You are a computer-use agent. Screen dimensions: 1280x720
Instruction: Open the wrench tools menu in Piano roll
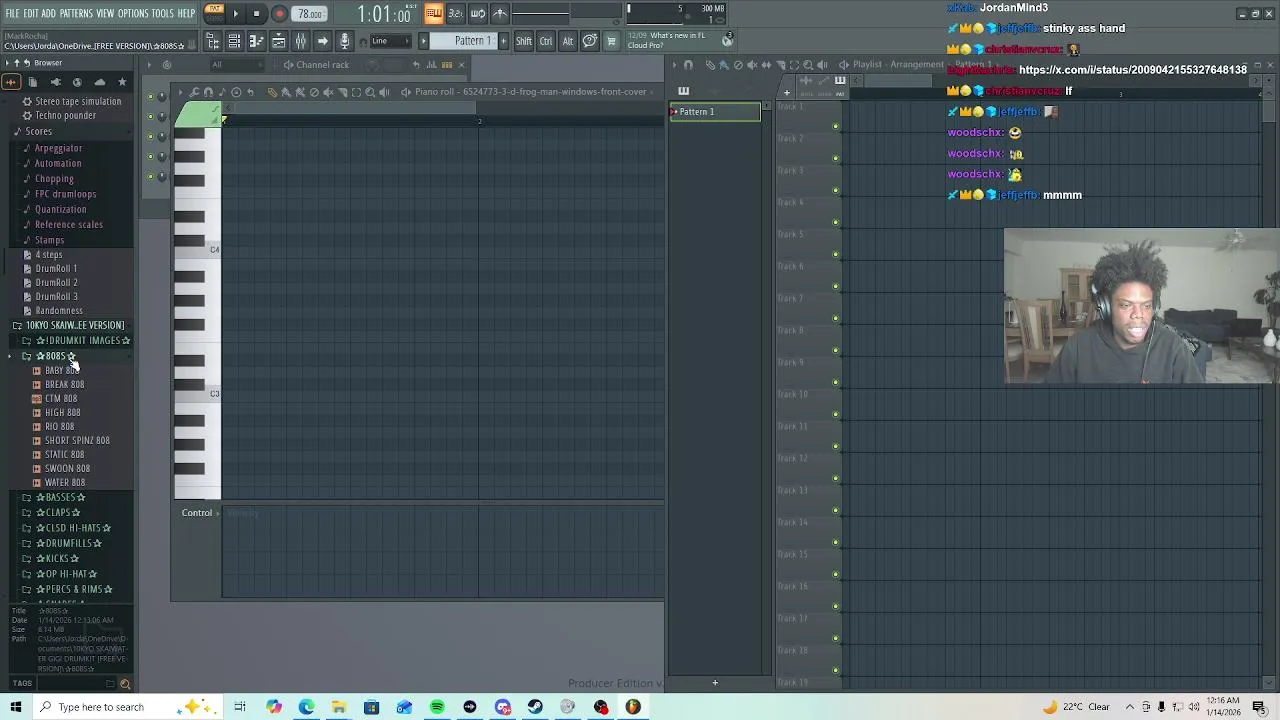tap(194, 92)
